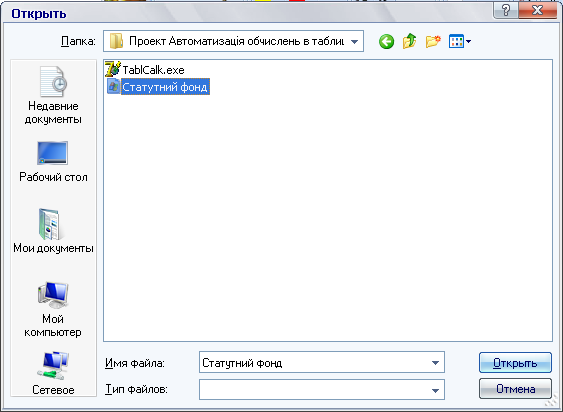The image size is (563, 412).
Task: Click the help question mark button
Action: click(x=506, y=10)
